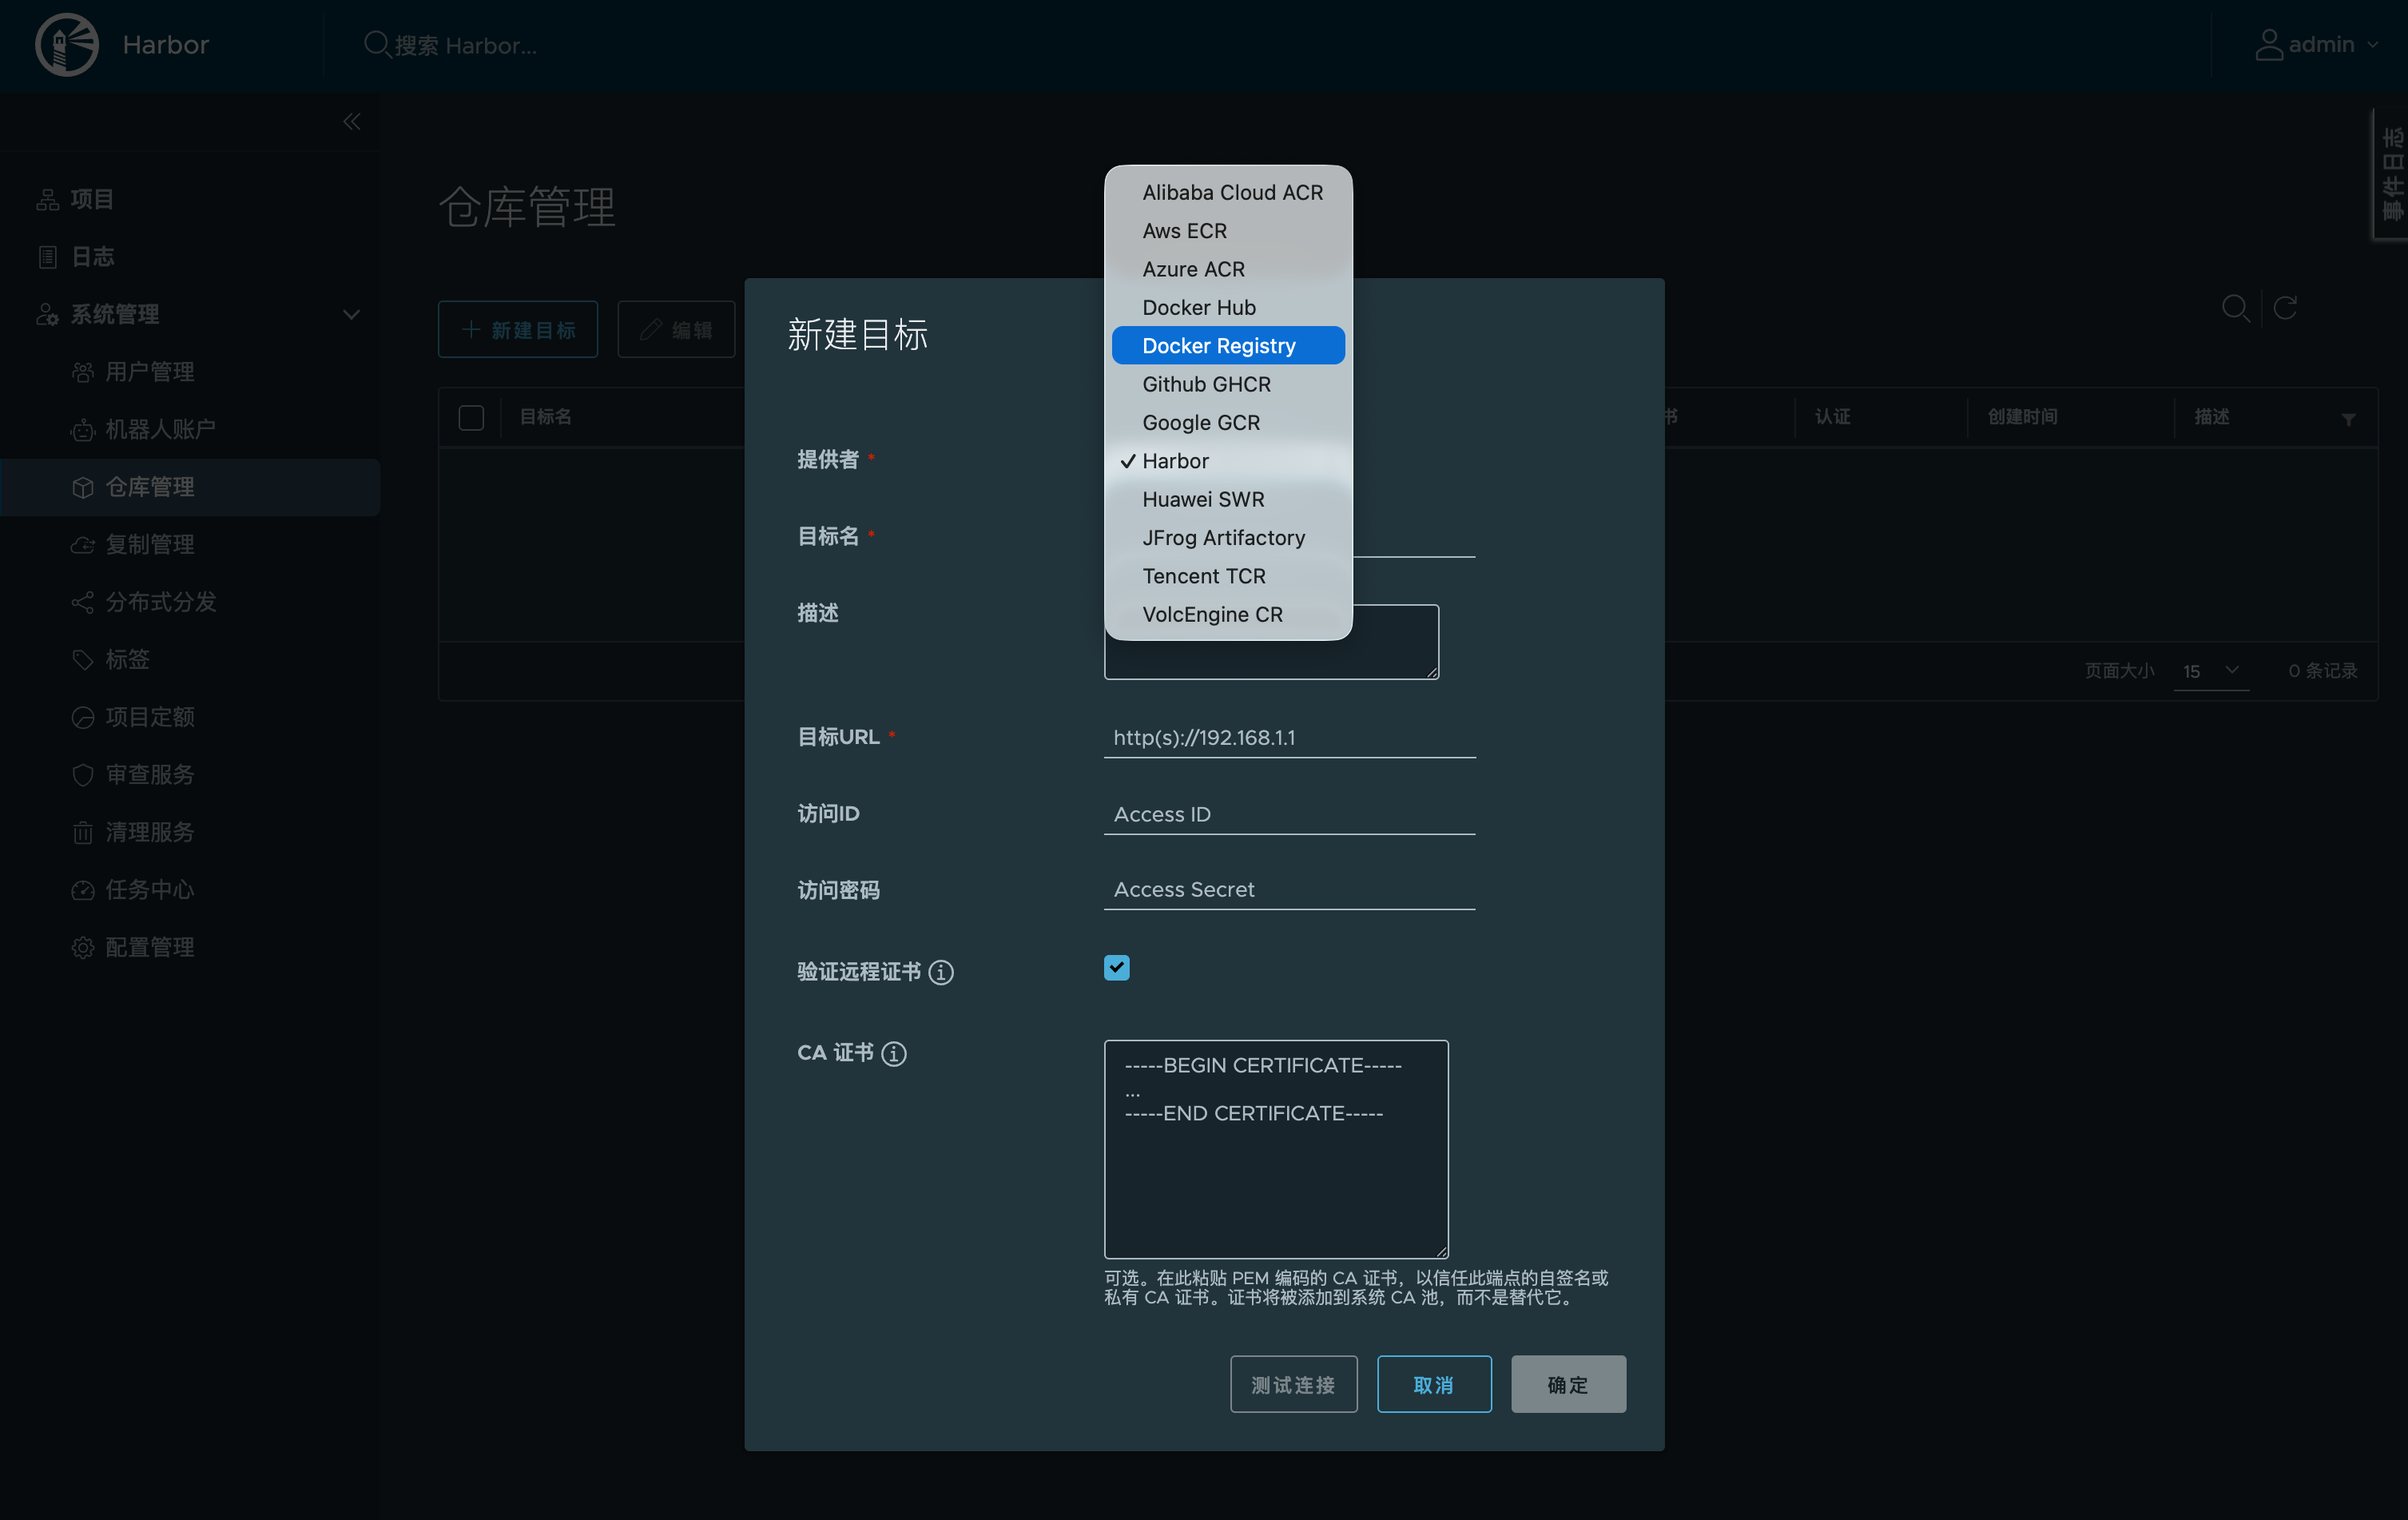Click the 项目定额 quota icon
Image resolution: width=2408 pixels, height=1520 pixels.
click(x=83, y=717)
